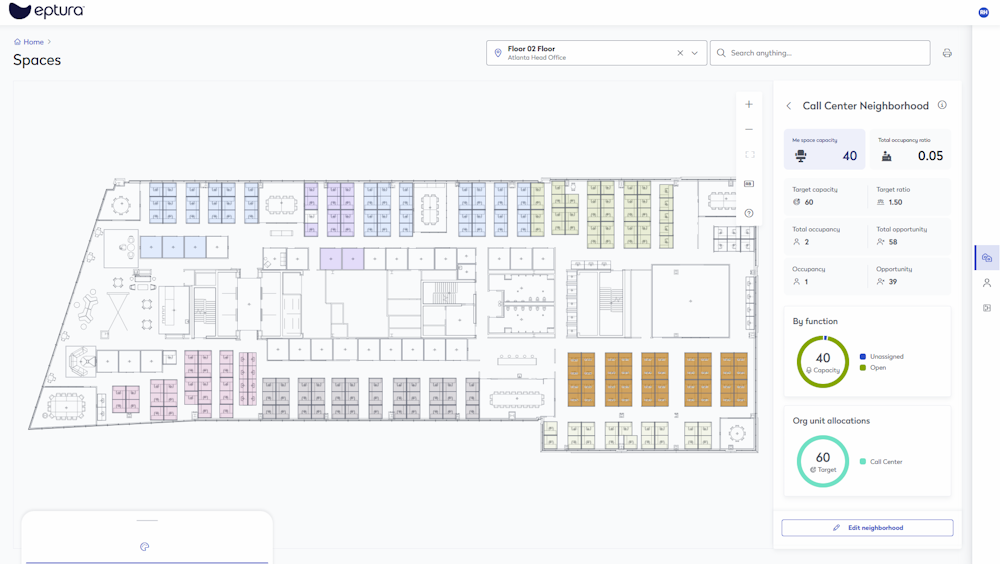Open floor plan help icon
The height and width of the screenshot is (564, 1000).
tap(749, 213)
